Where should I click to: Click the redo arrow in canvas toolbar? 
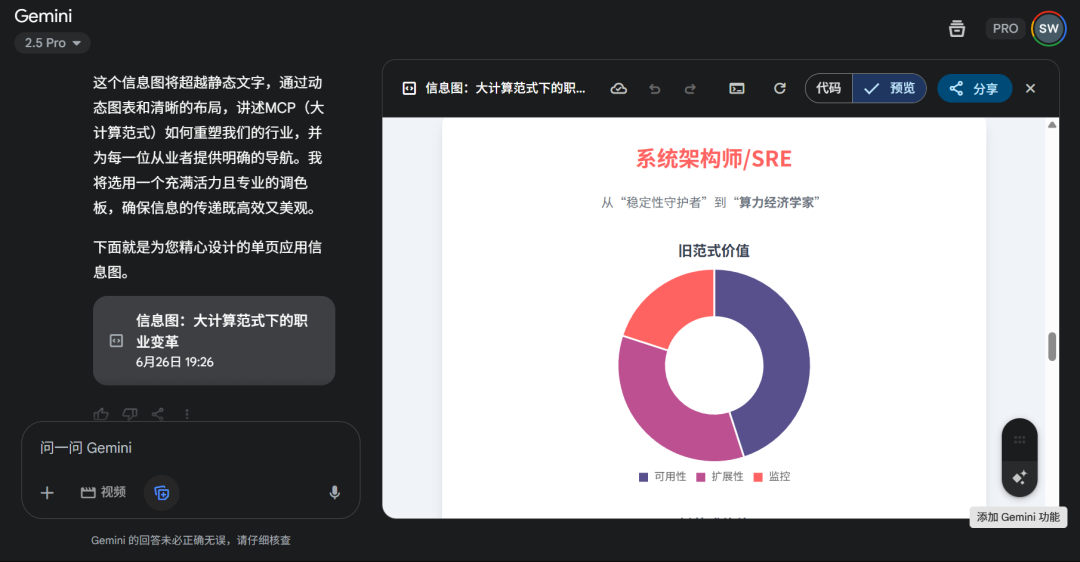click(690, 88)
